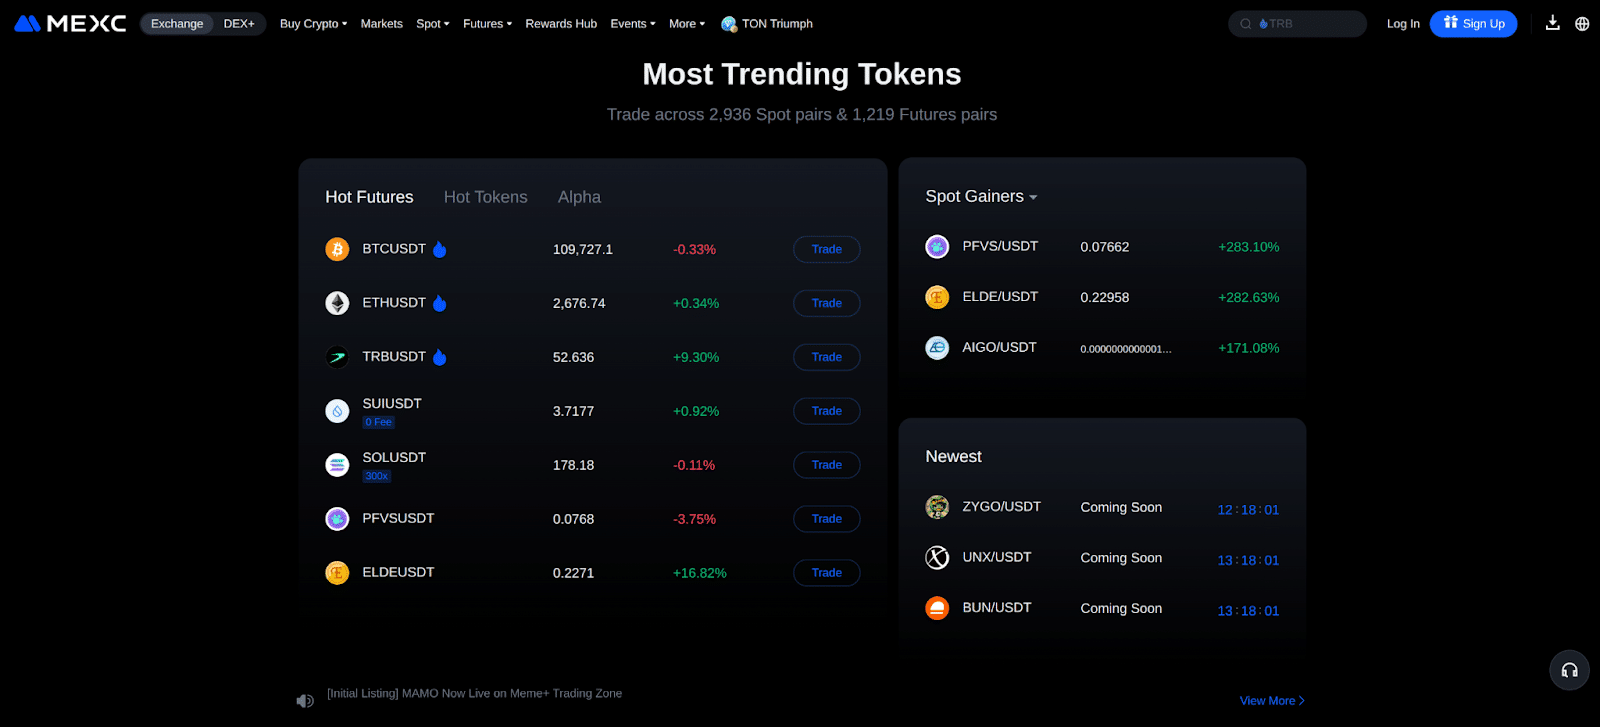
Task: Open the language globe icon
Action: click(1582, 24)
